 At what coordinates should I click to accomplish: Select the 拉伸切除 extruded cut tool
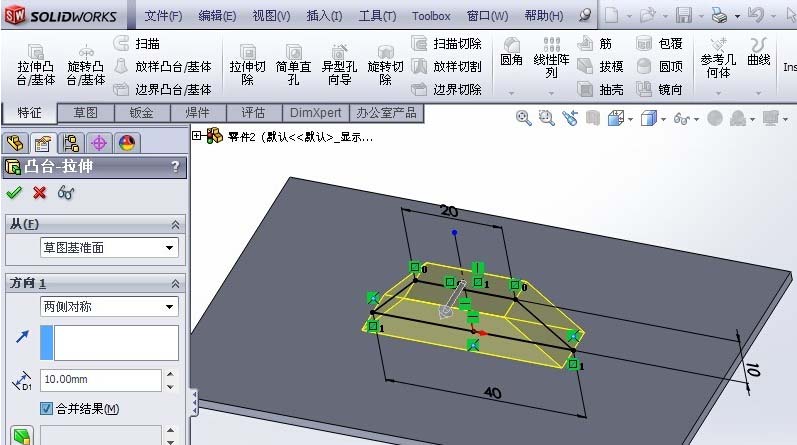pos(248,65)
